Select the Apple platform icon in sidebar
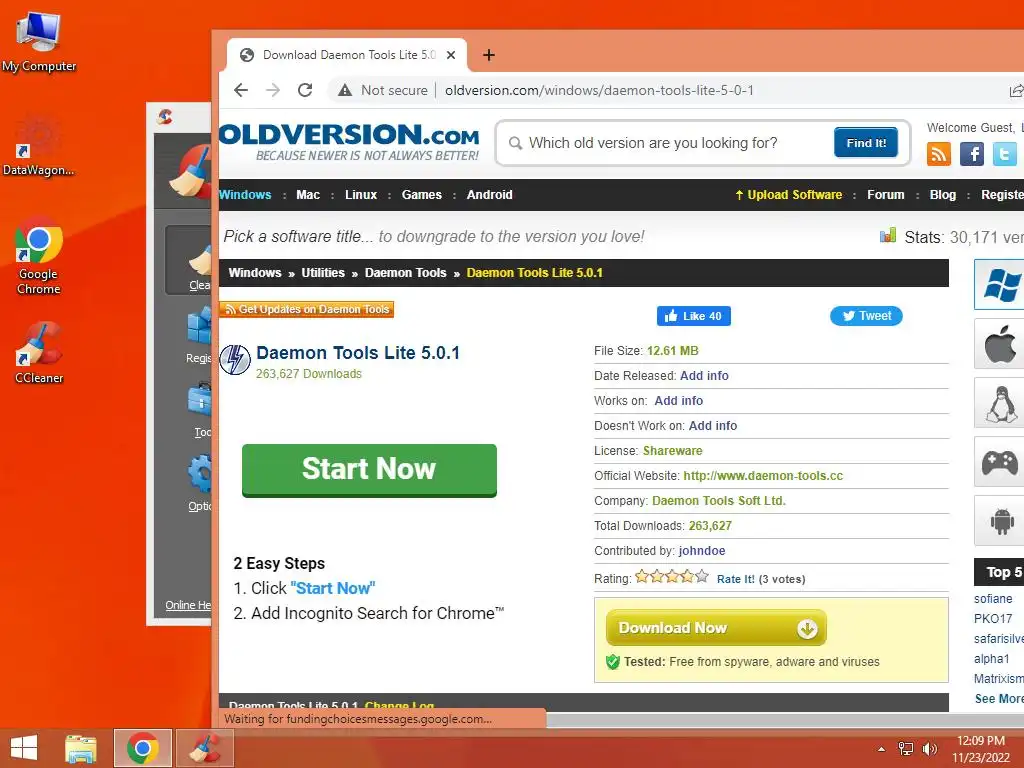Image resolution: width=1024 pixels, height=768 pixels. click(x=1000, y=344)
